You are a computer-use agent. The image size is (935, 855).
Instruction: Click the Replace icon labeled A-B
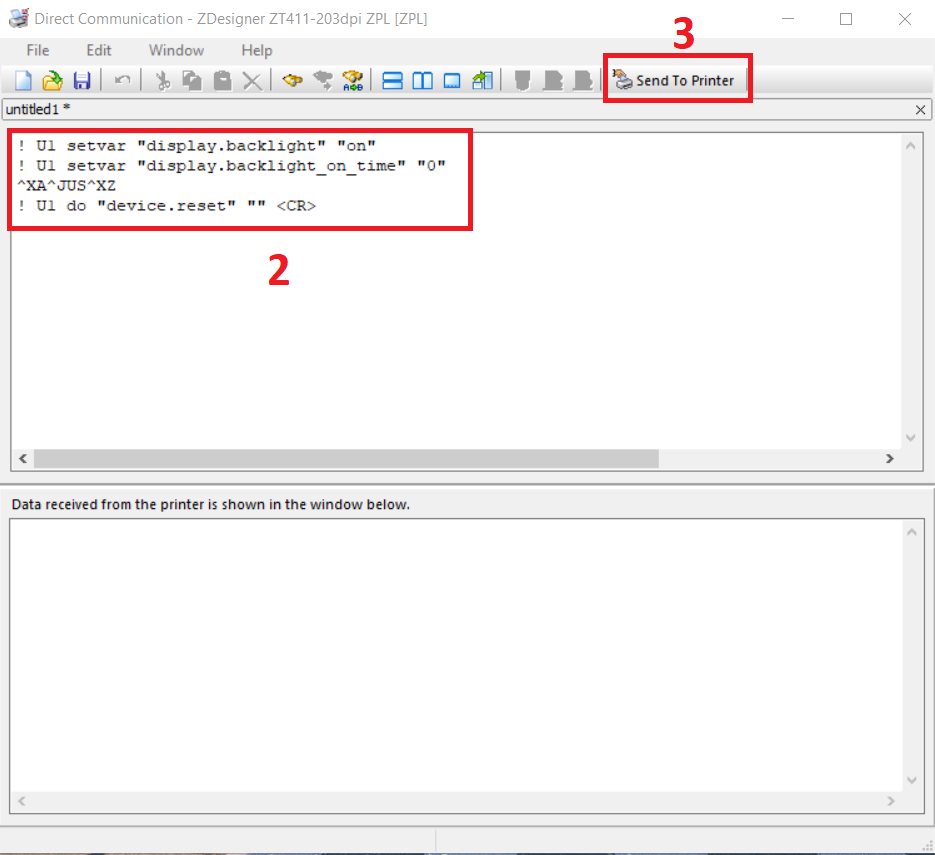click(352, 81)
